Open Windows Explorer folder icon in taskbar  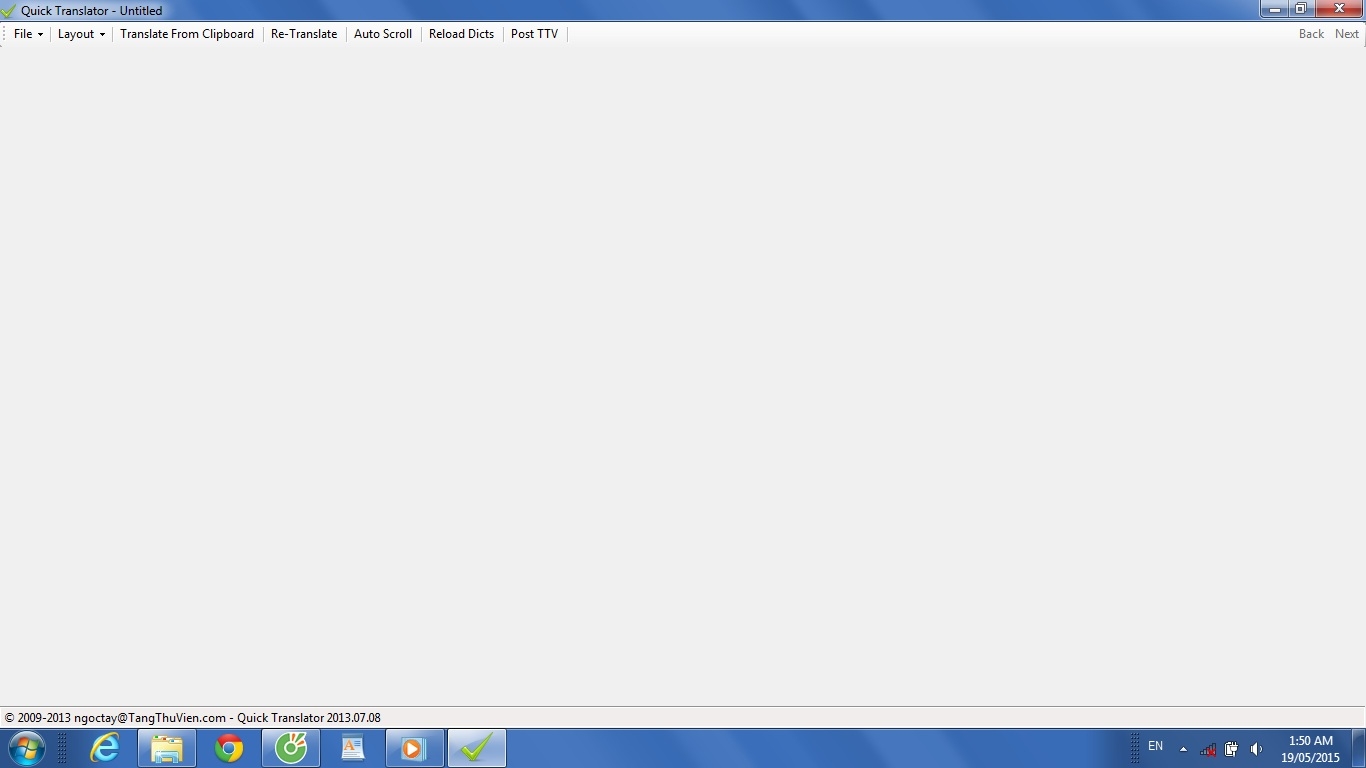(167, 748)
